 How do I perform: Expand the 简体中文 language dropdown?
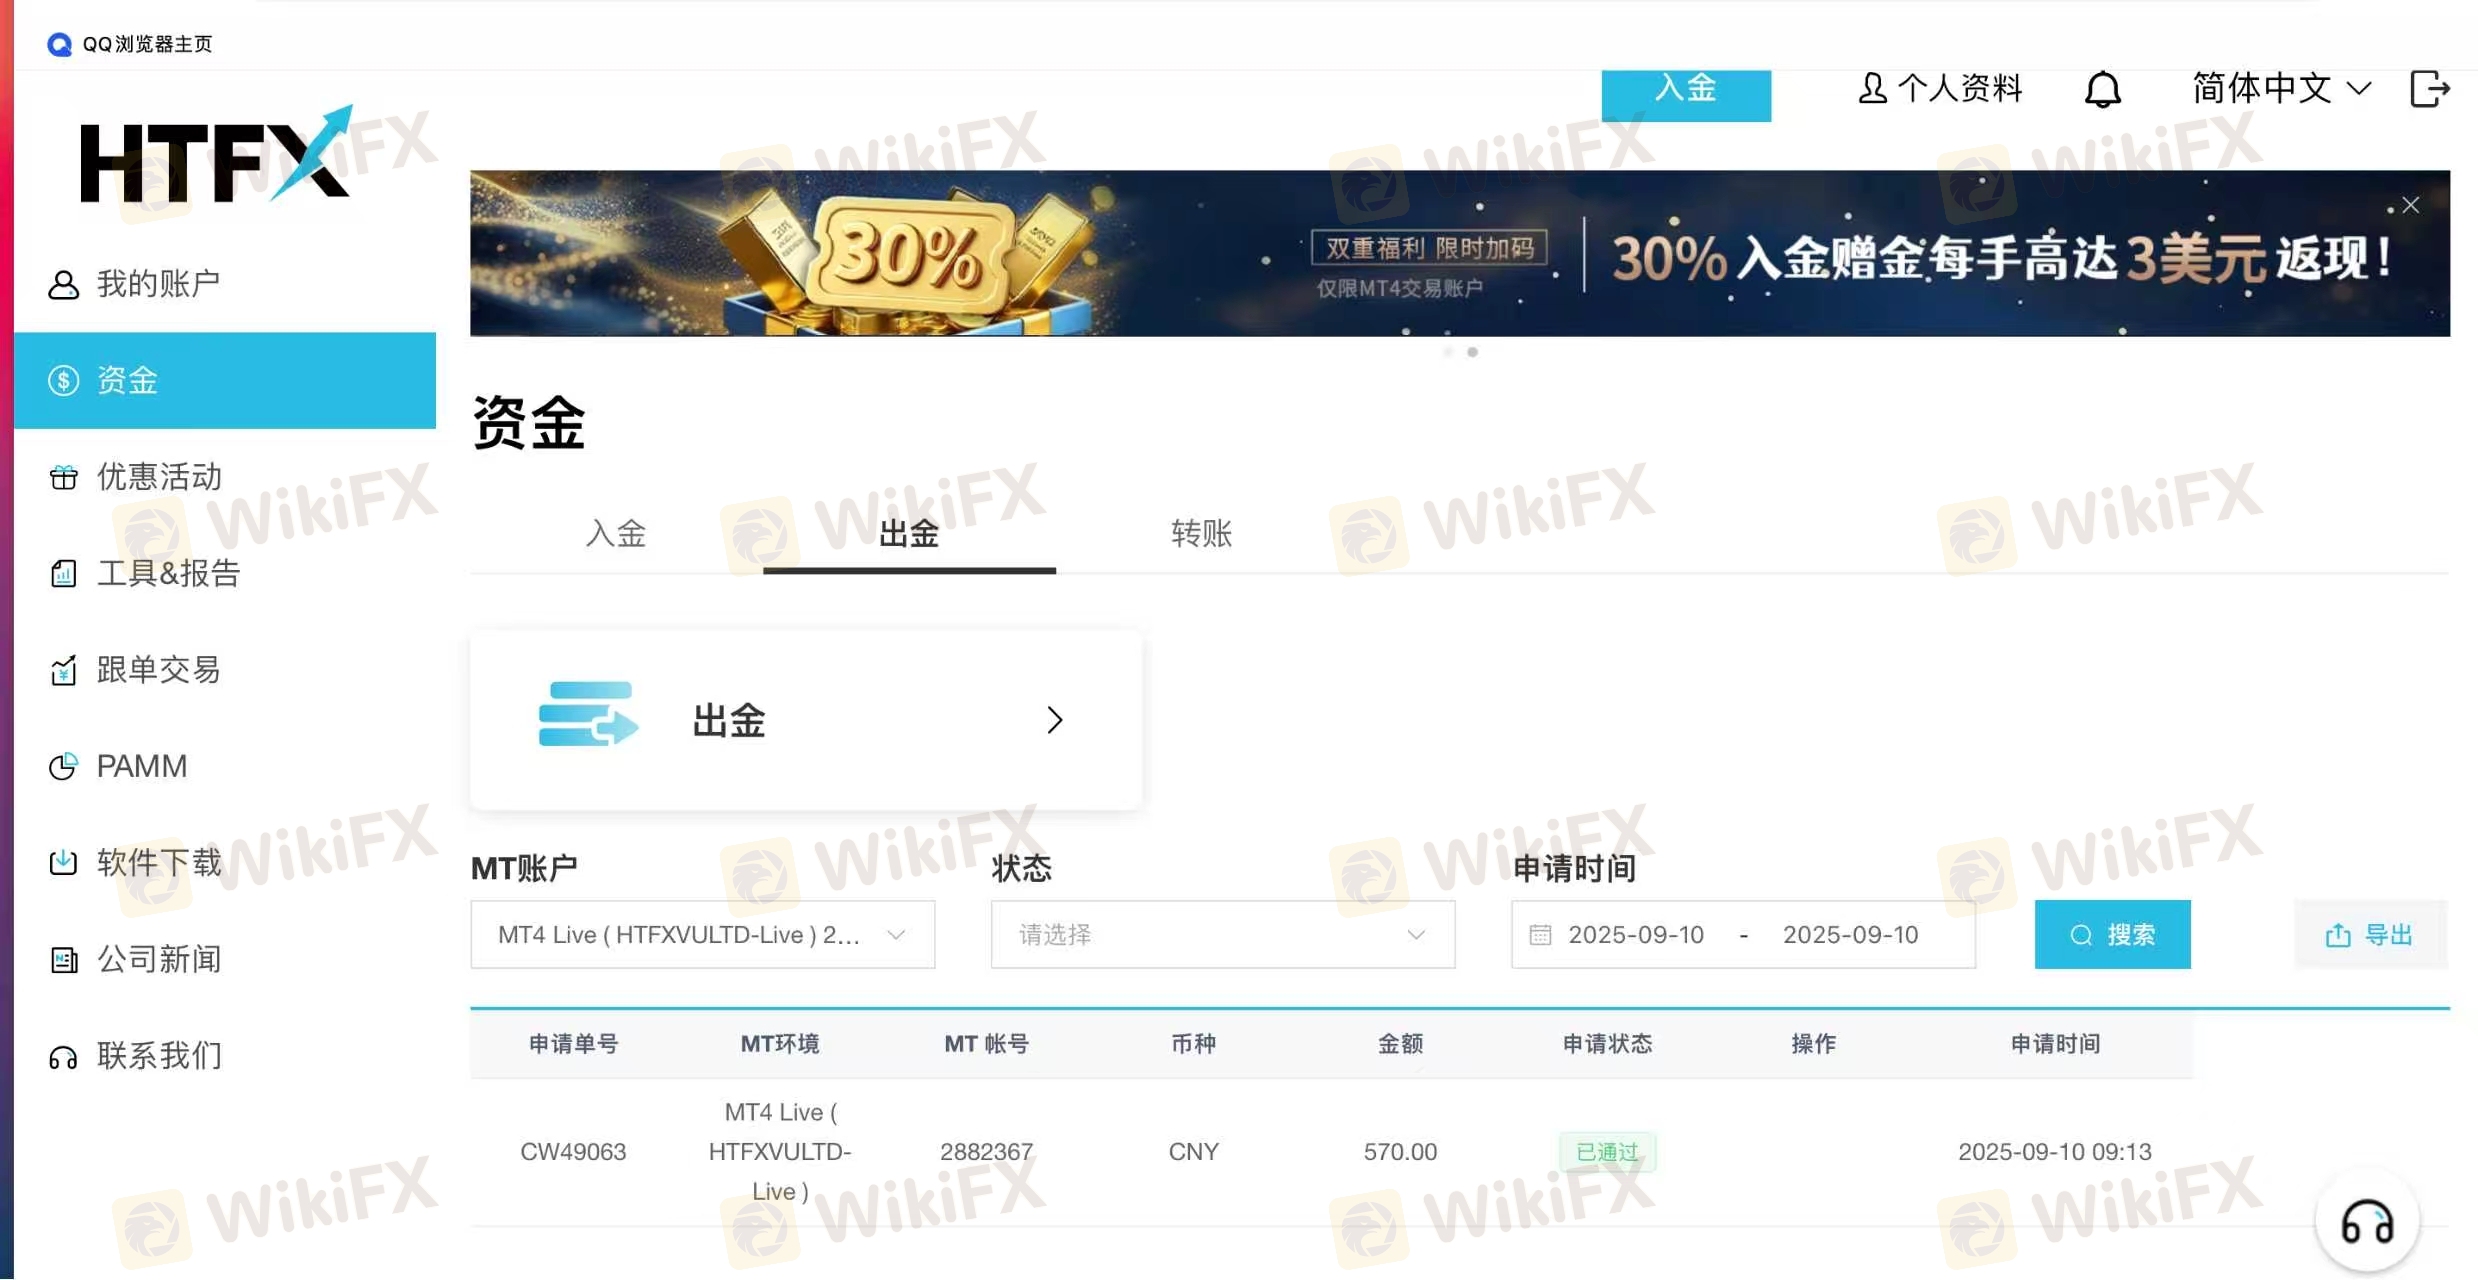[x=2281, y=88]
